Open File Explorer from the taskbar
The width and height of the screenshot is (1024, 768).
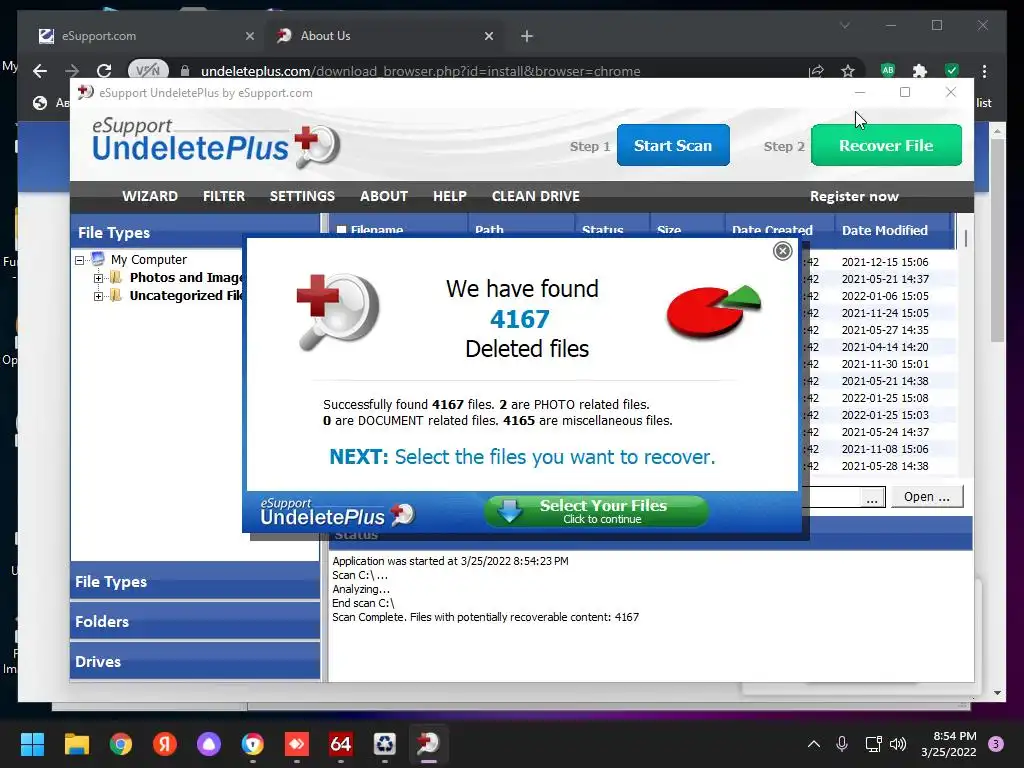tap(76, 744)
